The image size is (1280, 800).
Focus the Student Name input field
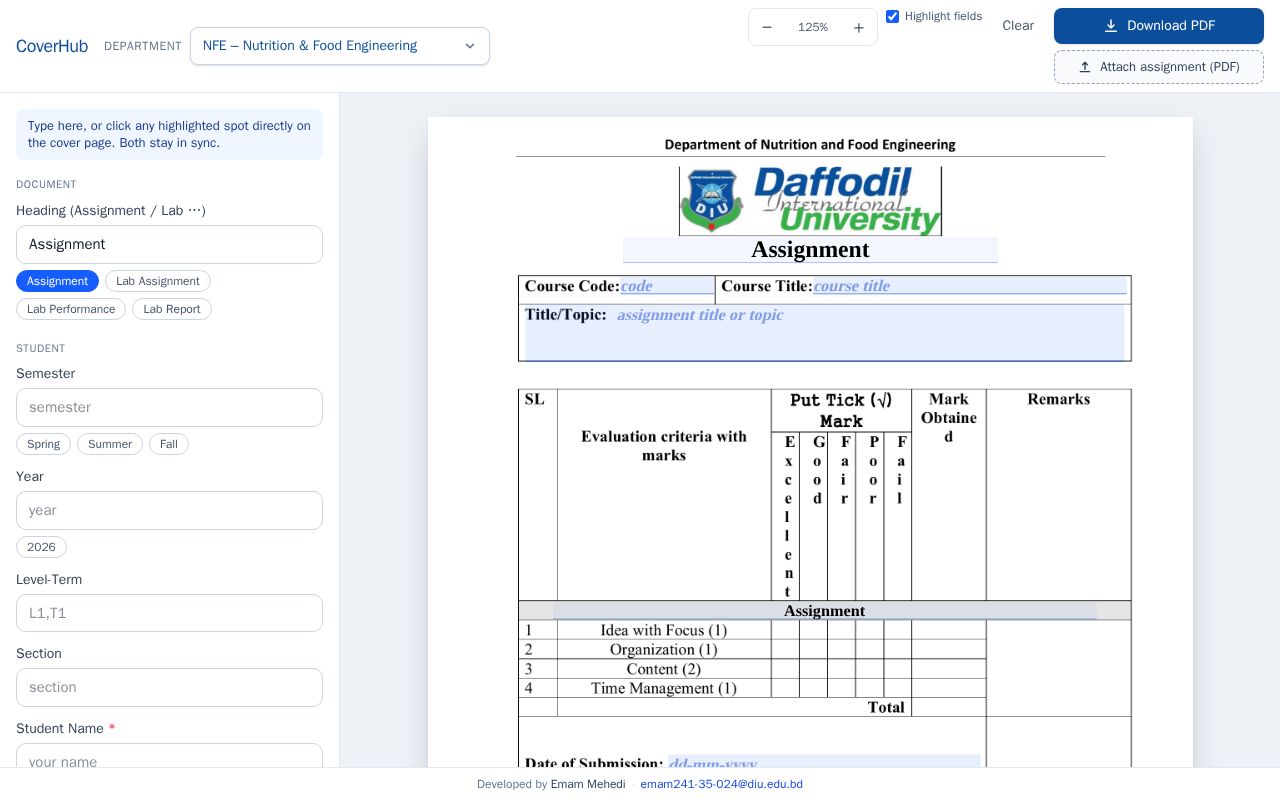coord(169,755)
